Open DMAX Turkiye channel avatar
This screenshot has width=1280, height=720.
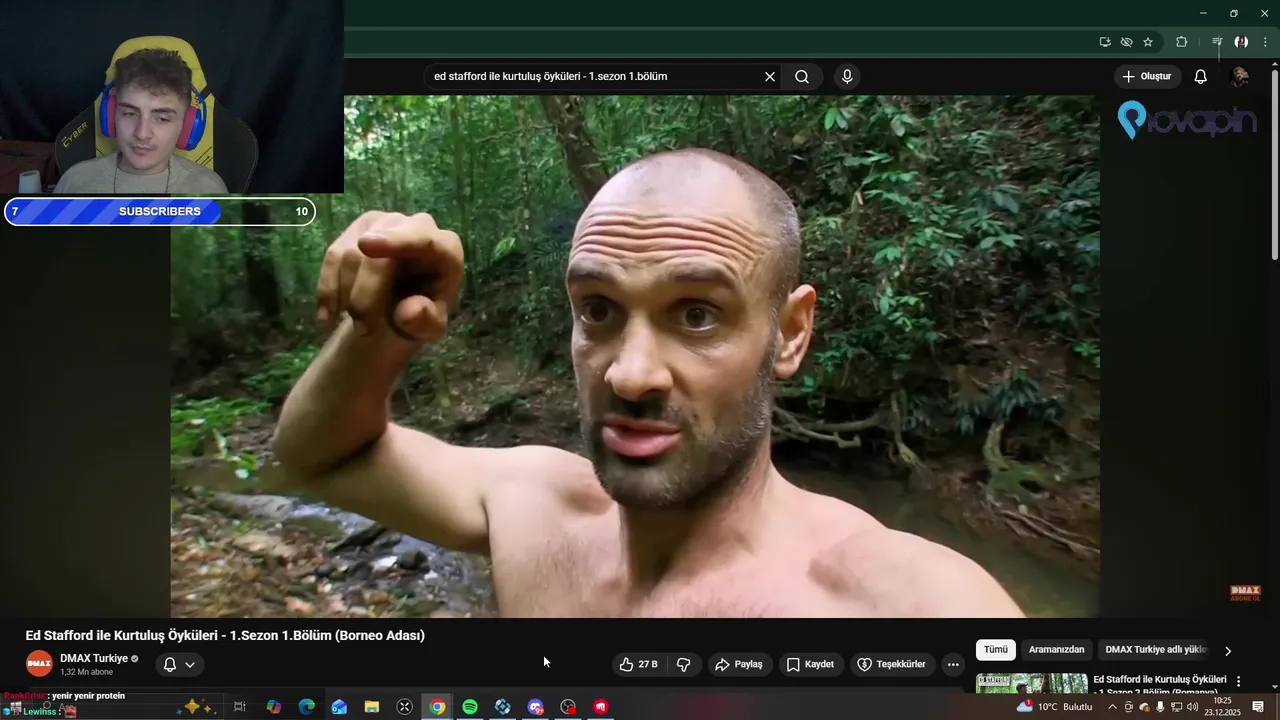pyautogui.click(x=39, y=664)
